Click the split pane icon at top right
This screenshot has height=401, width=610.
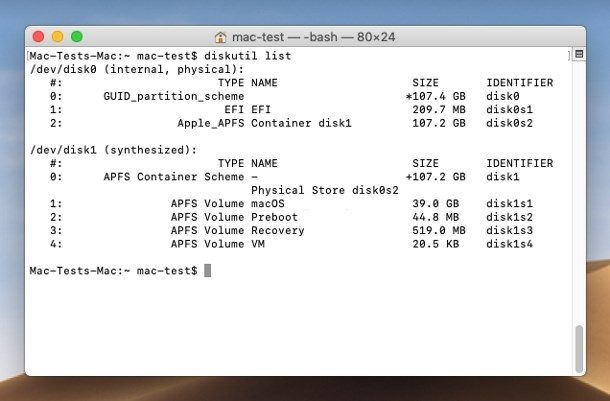pyautogui.click(x=579, y=54)
